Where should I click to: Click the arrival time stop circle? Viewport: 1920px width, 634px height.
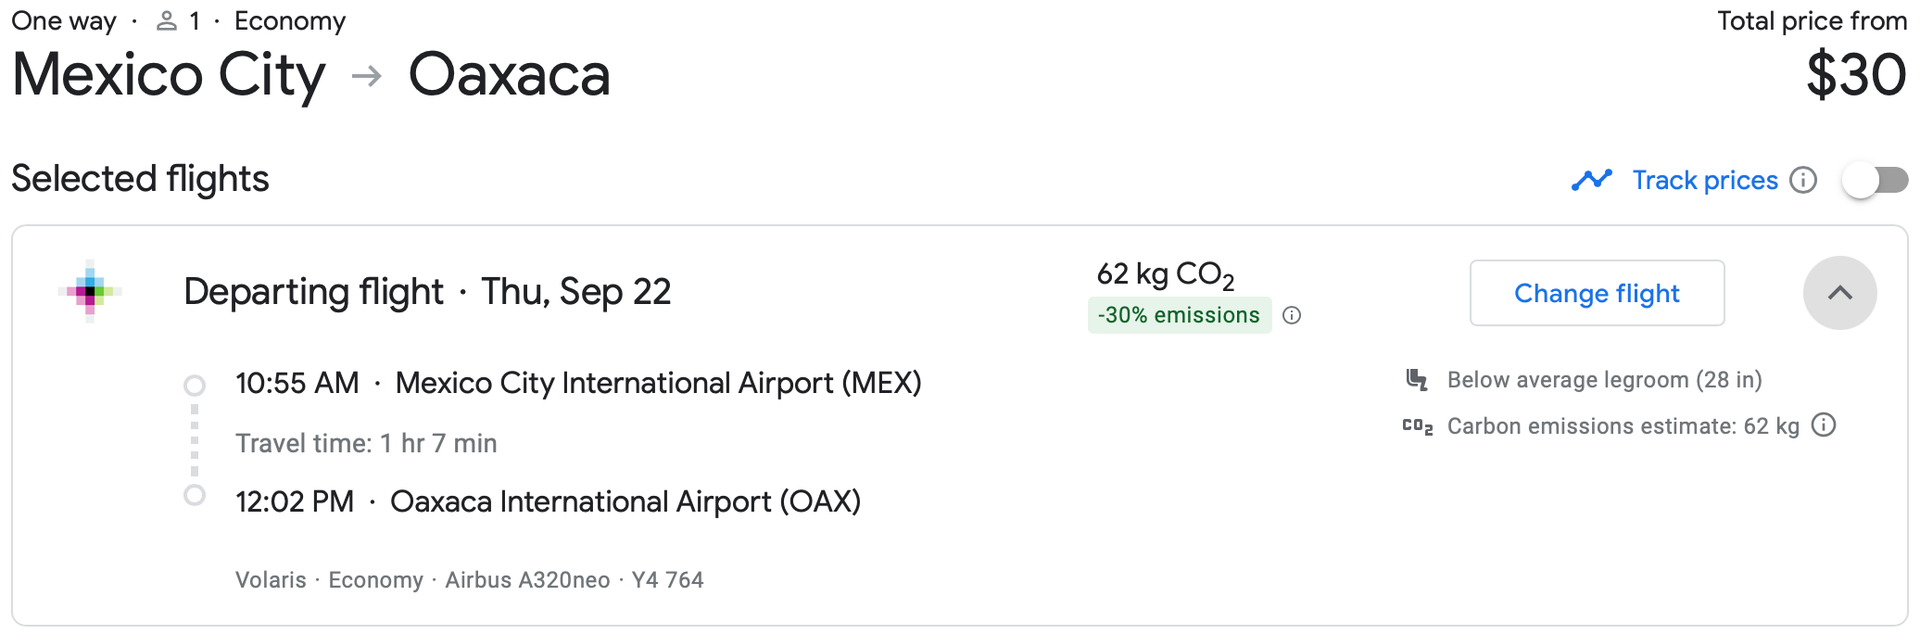tap(195, 495)
